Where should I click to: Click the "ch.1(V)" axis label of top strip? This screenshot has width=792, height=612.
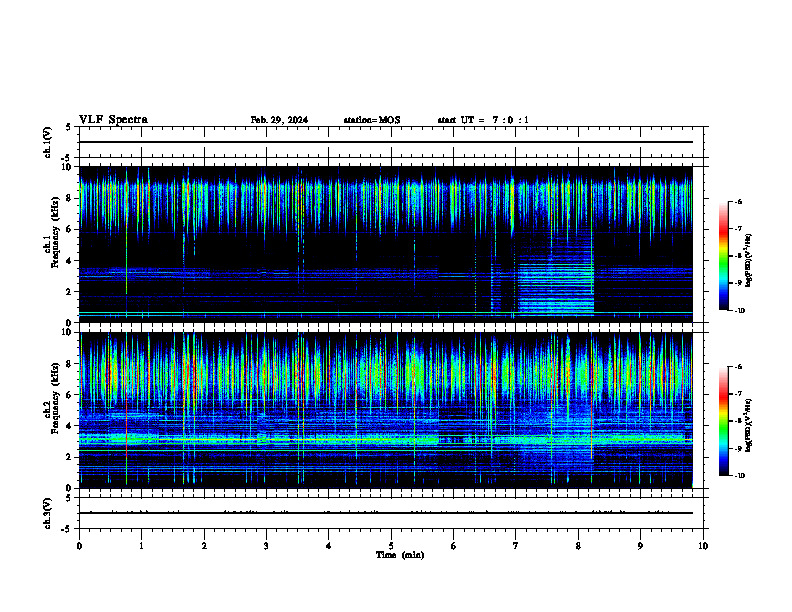click(47, 142)
